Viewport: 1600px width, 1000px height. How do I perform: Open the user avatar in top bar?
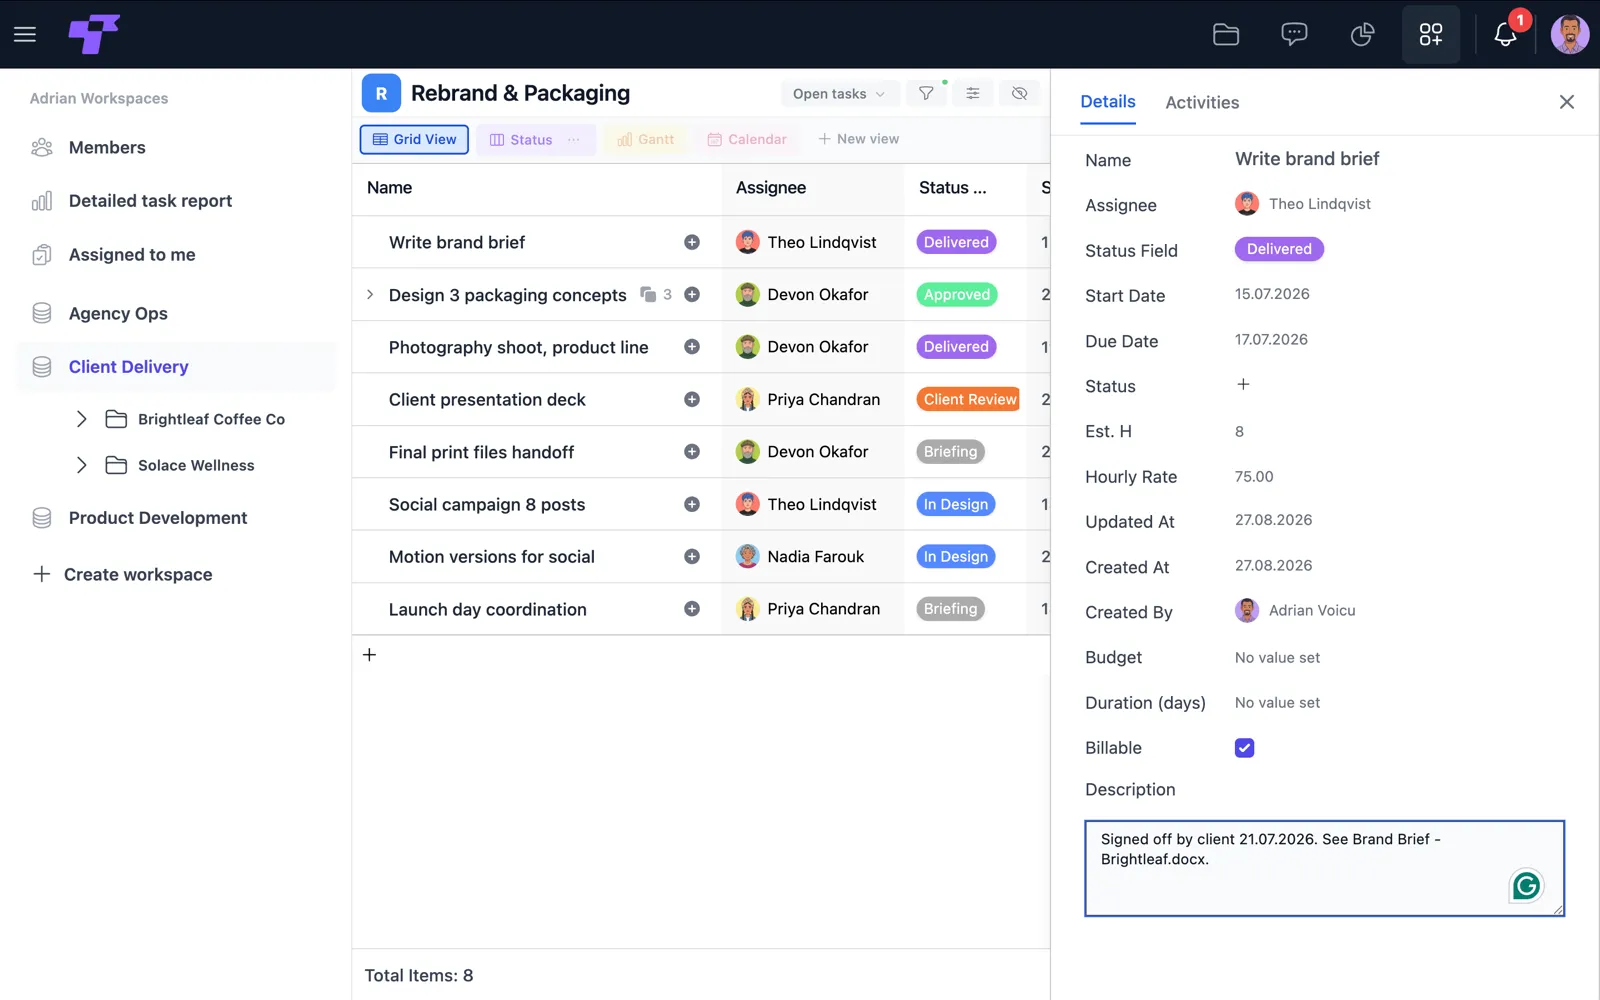click(x=1570, y=34)
